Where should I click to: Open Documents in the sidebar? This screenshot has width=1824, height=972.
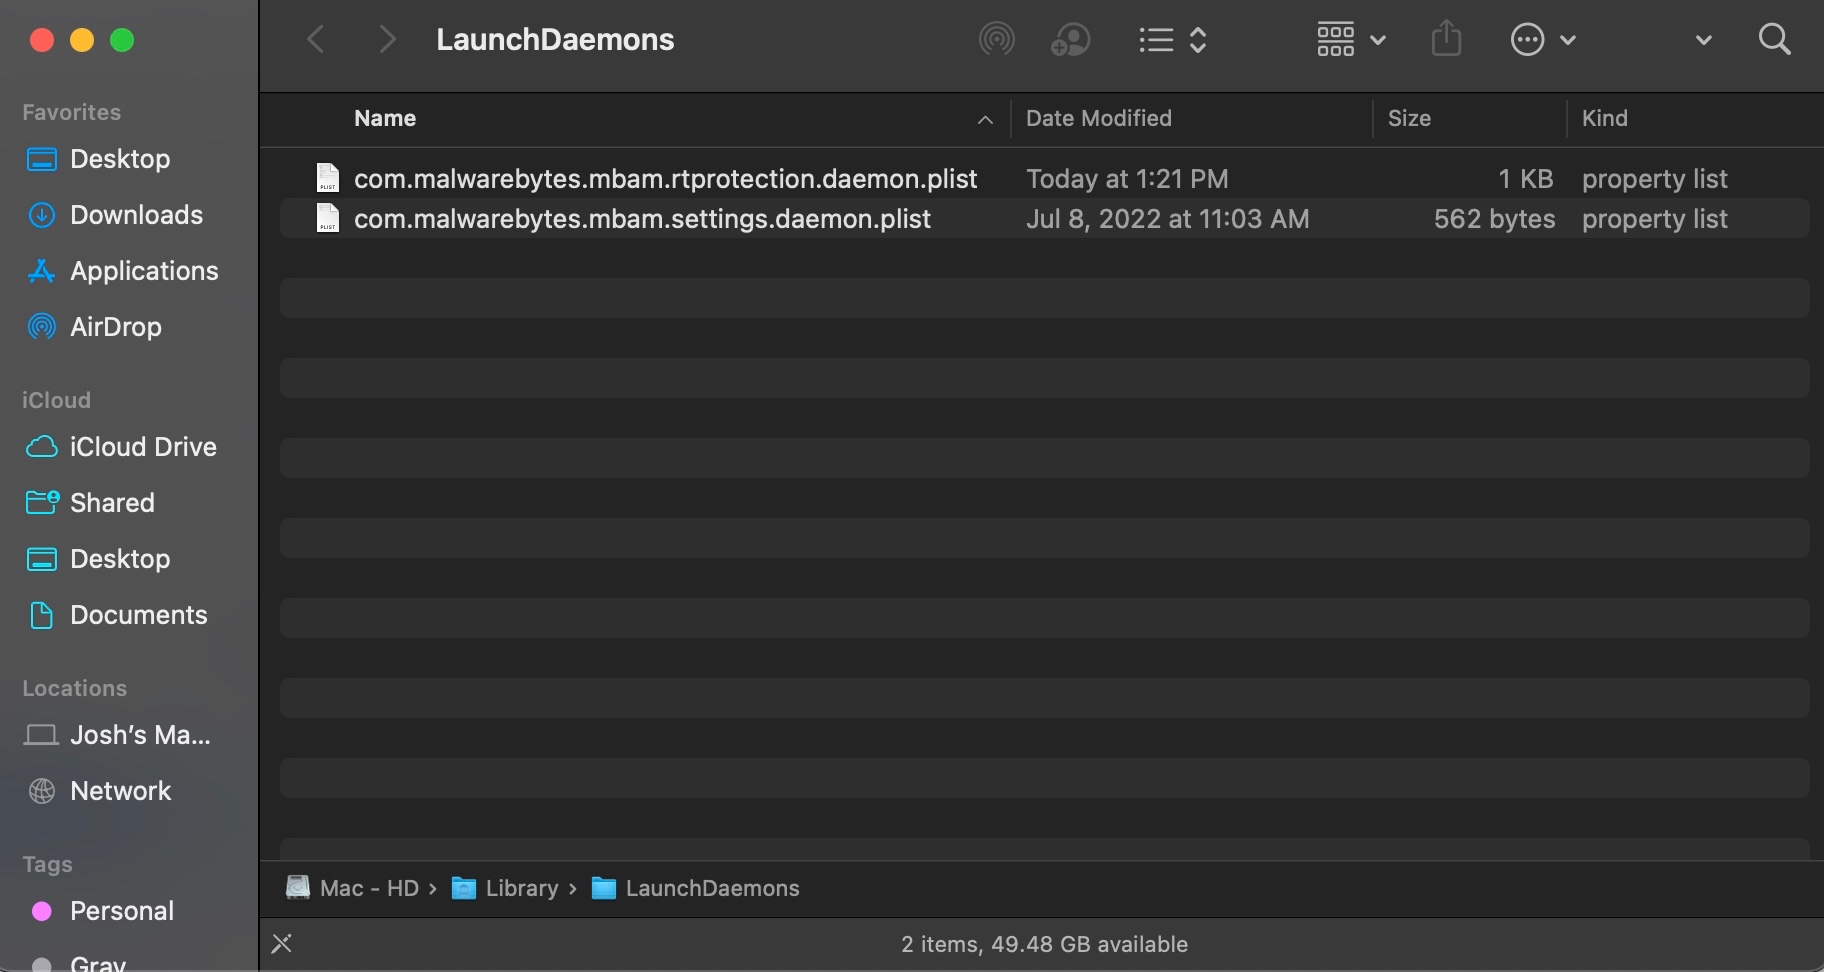click(138, 615)
